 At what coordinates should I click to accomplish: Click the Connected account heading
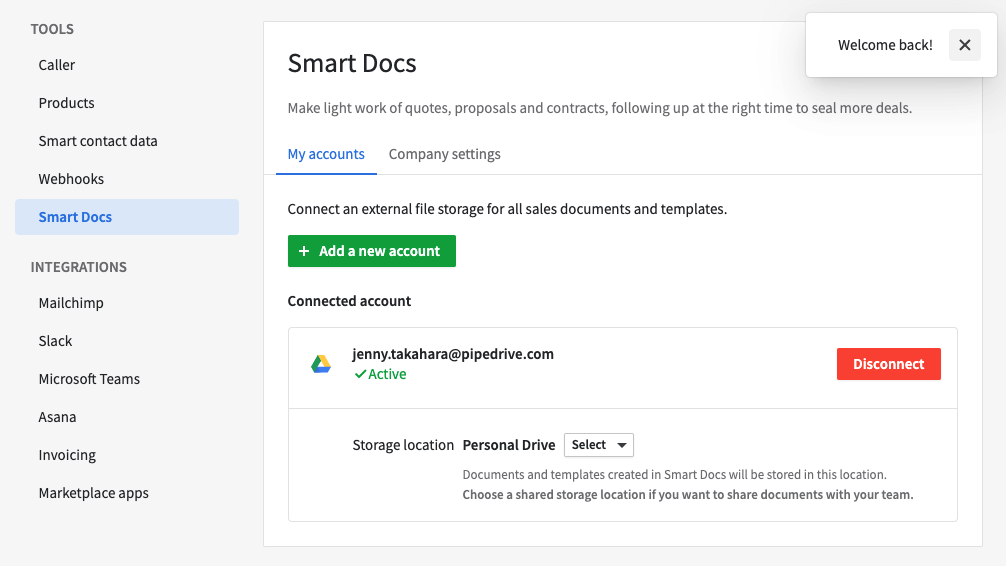tap(349, 301)
